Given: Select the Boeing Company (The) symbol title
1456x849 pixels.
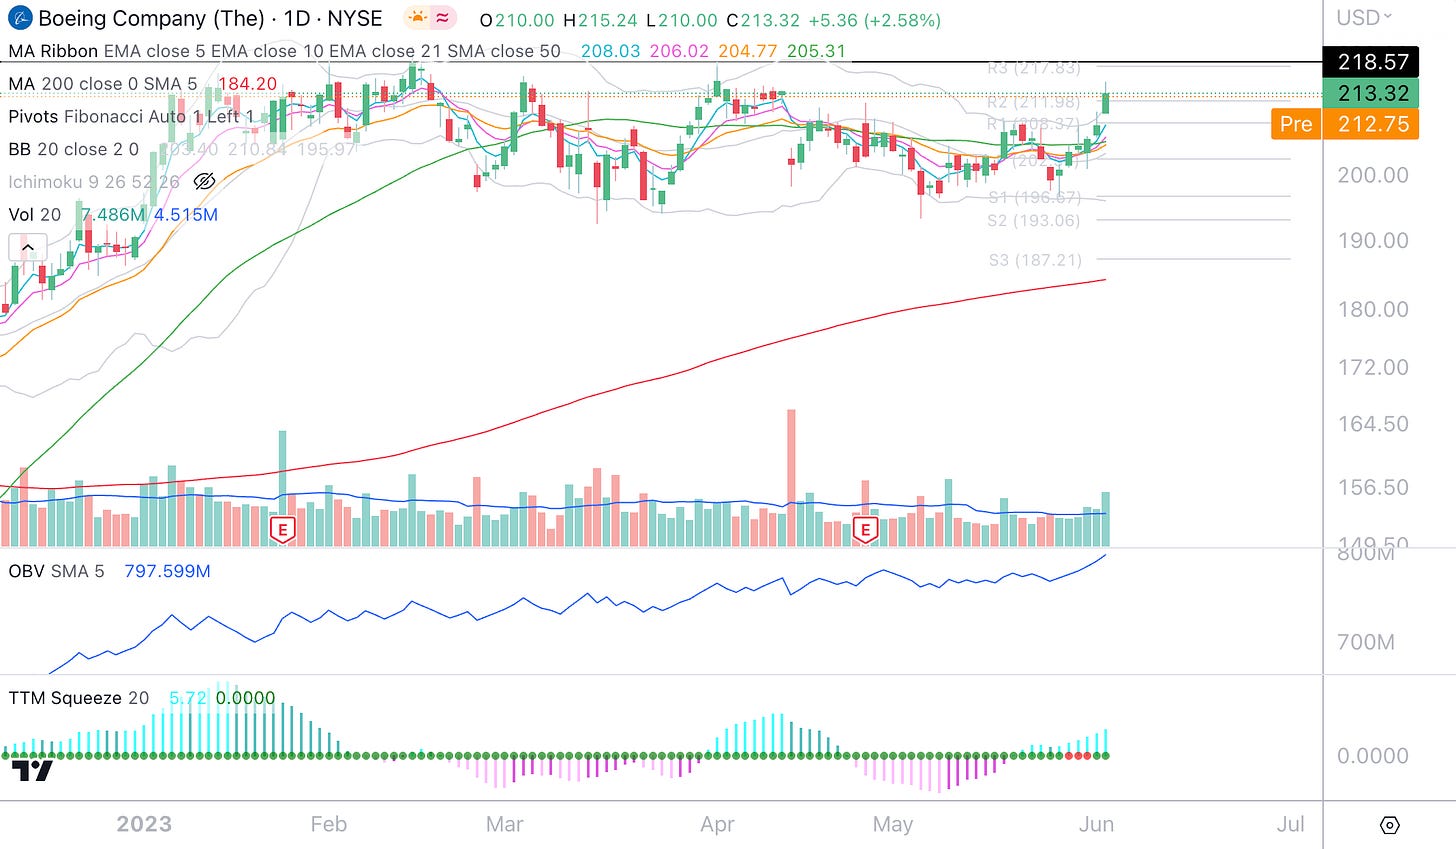Looking at the screenshot, I should tap(151, 18).
